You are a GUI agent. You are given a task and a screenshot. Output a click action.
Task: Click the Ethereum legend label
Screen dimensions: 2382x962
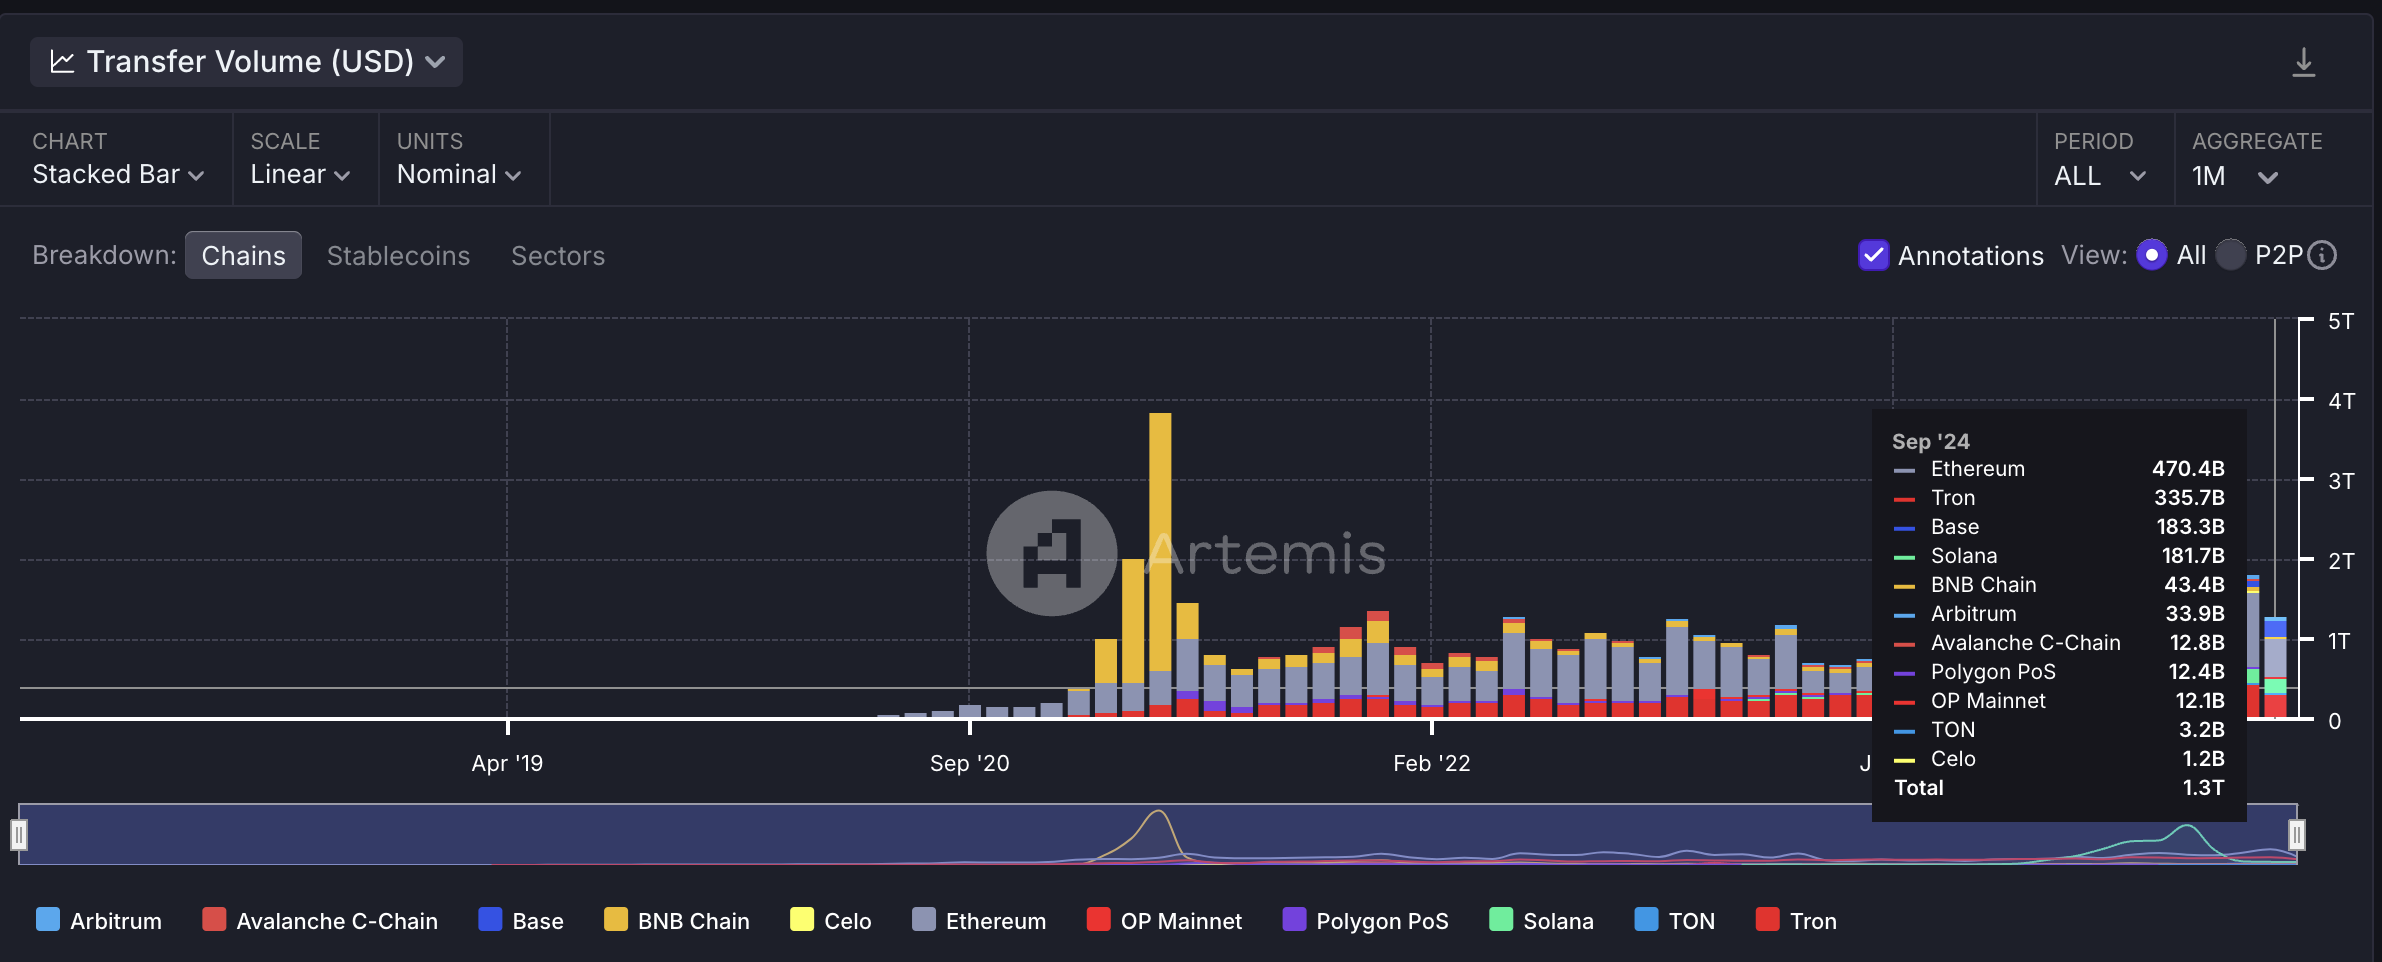point(995,921)
